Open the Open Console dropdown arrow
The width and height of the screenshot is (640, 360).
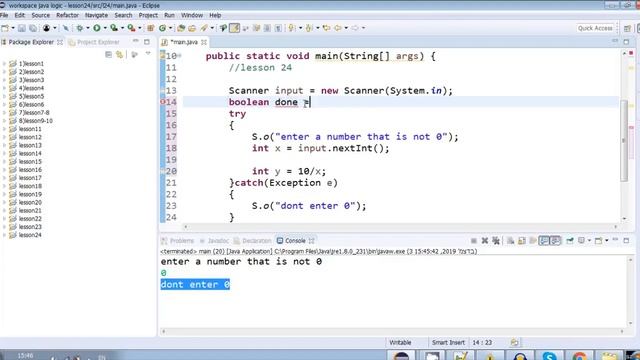pyautogui.click(x=607, y=240)
